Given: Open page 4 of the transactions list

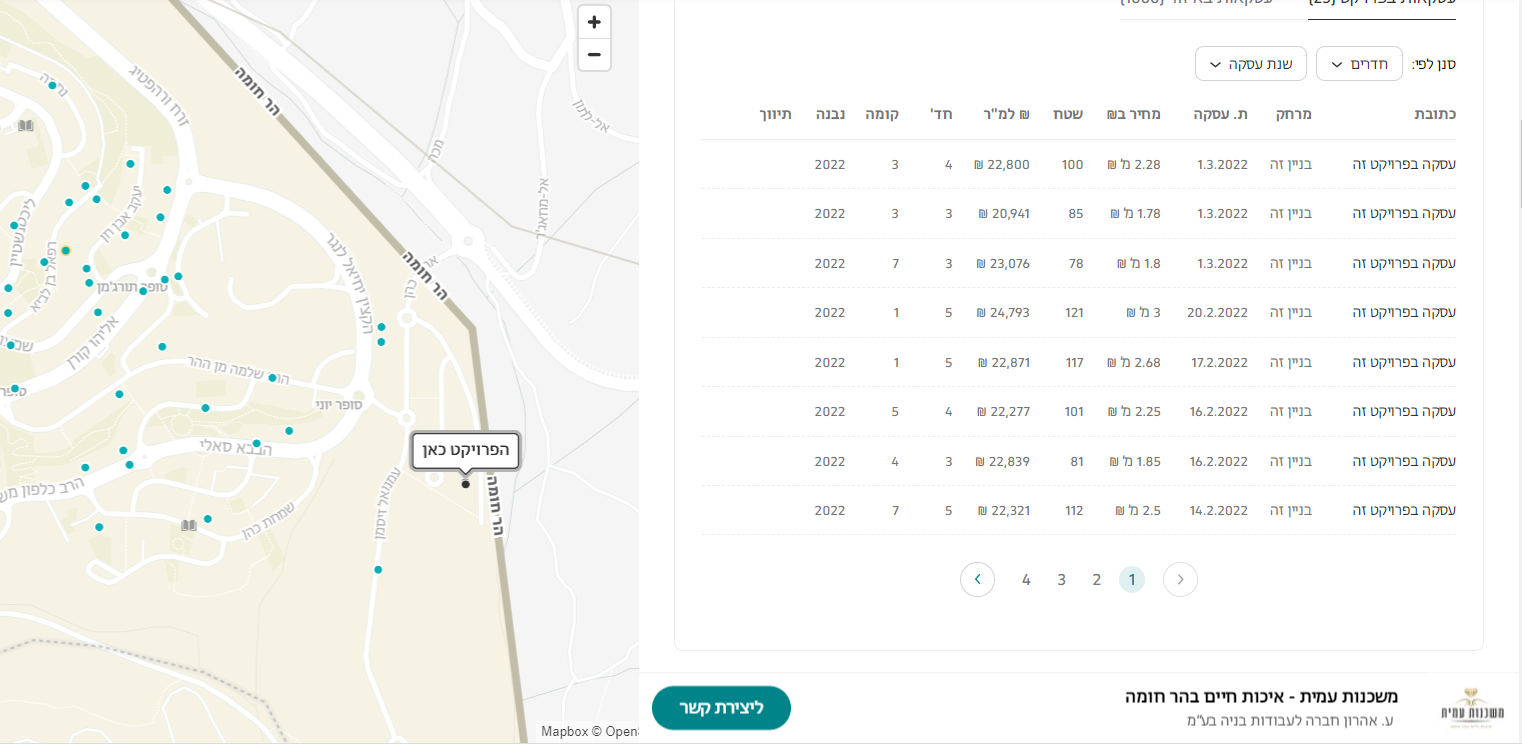Looking at the screenshot, I should (1026, 580).
